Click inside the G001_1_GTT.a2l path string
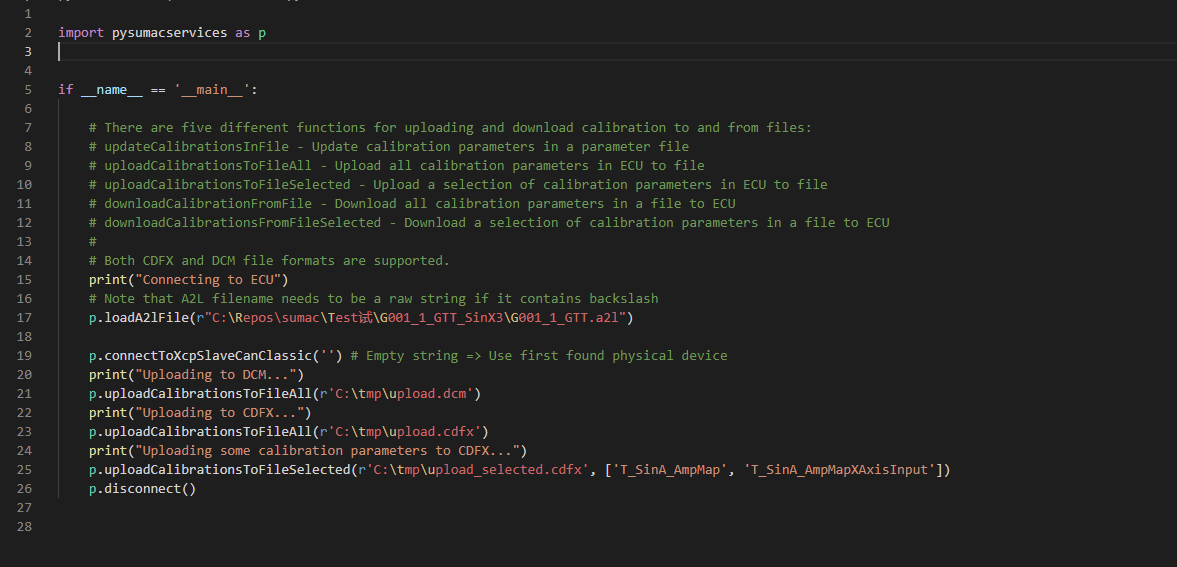The image size is (1177, 567). point(408,318)
